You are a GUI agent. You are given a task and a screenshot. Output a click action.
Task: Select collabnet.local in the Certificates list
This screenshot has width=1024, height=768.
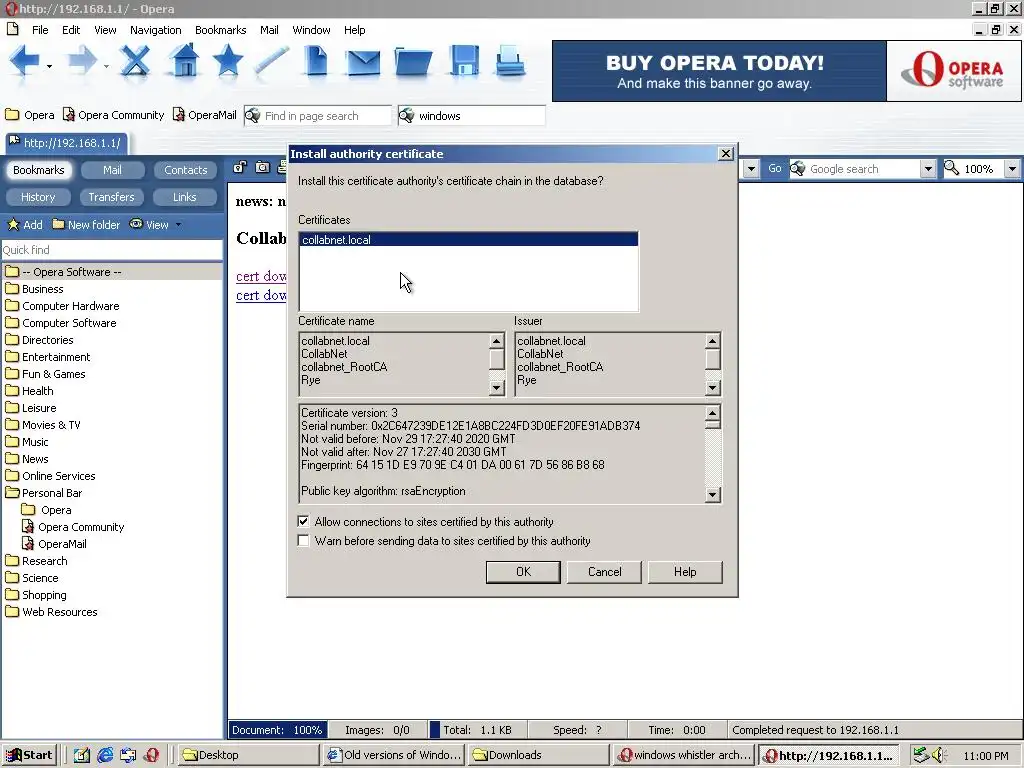pyautogui.click(x=468, y=240)
